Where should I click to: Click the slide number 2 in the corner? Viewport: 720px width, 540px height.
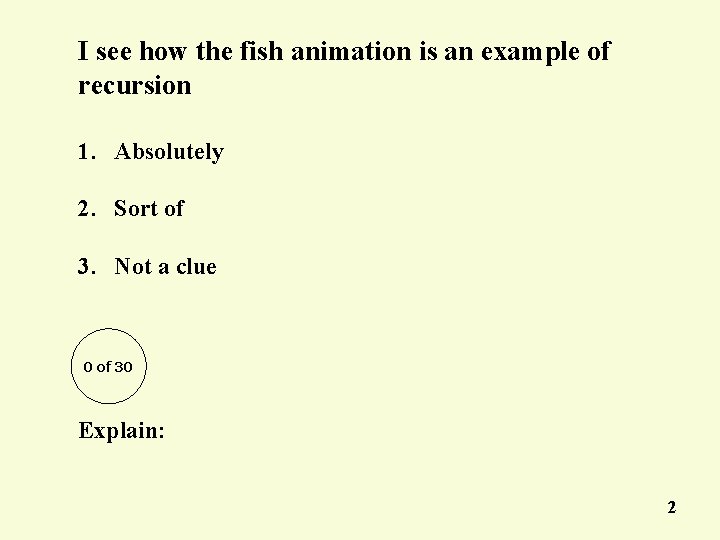[x=672, y=507]
